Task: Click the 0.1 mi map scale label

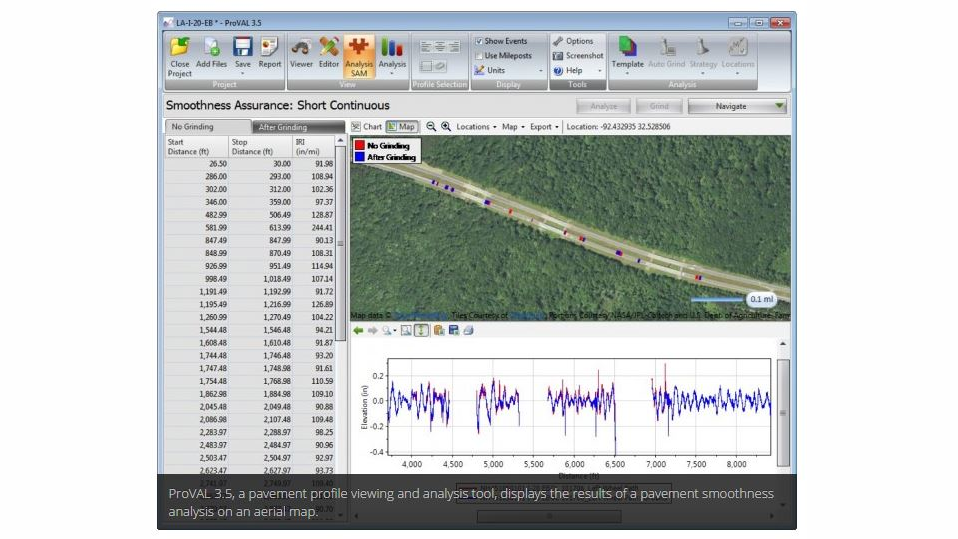Action: point(761,299)
